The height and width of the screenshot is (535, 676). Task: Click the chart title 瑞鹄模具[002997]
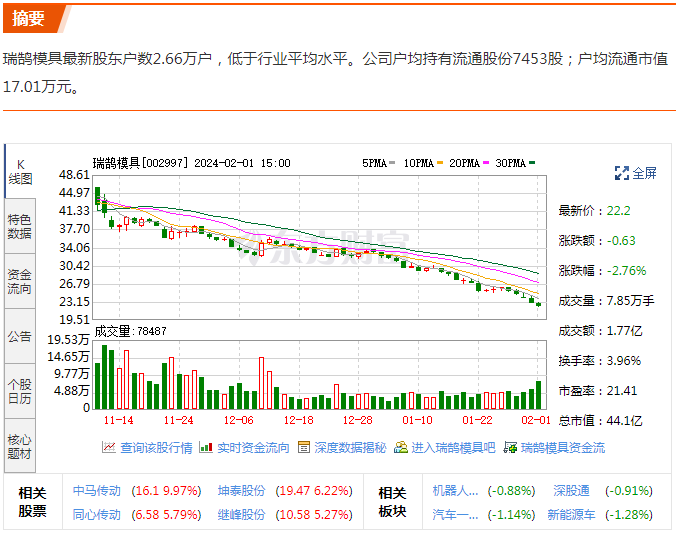(141, 163)
